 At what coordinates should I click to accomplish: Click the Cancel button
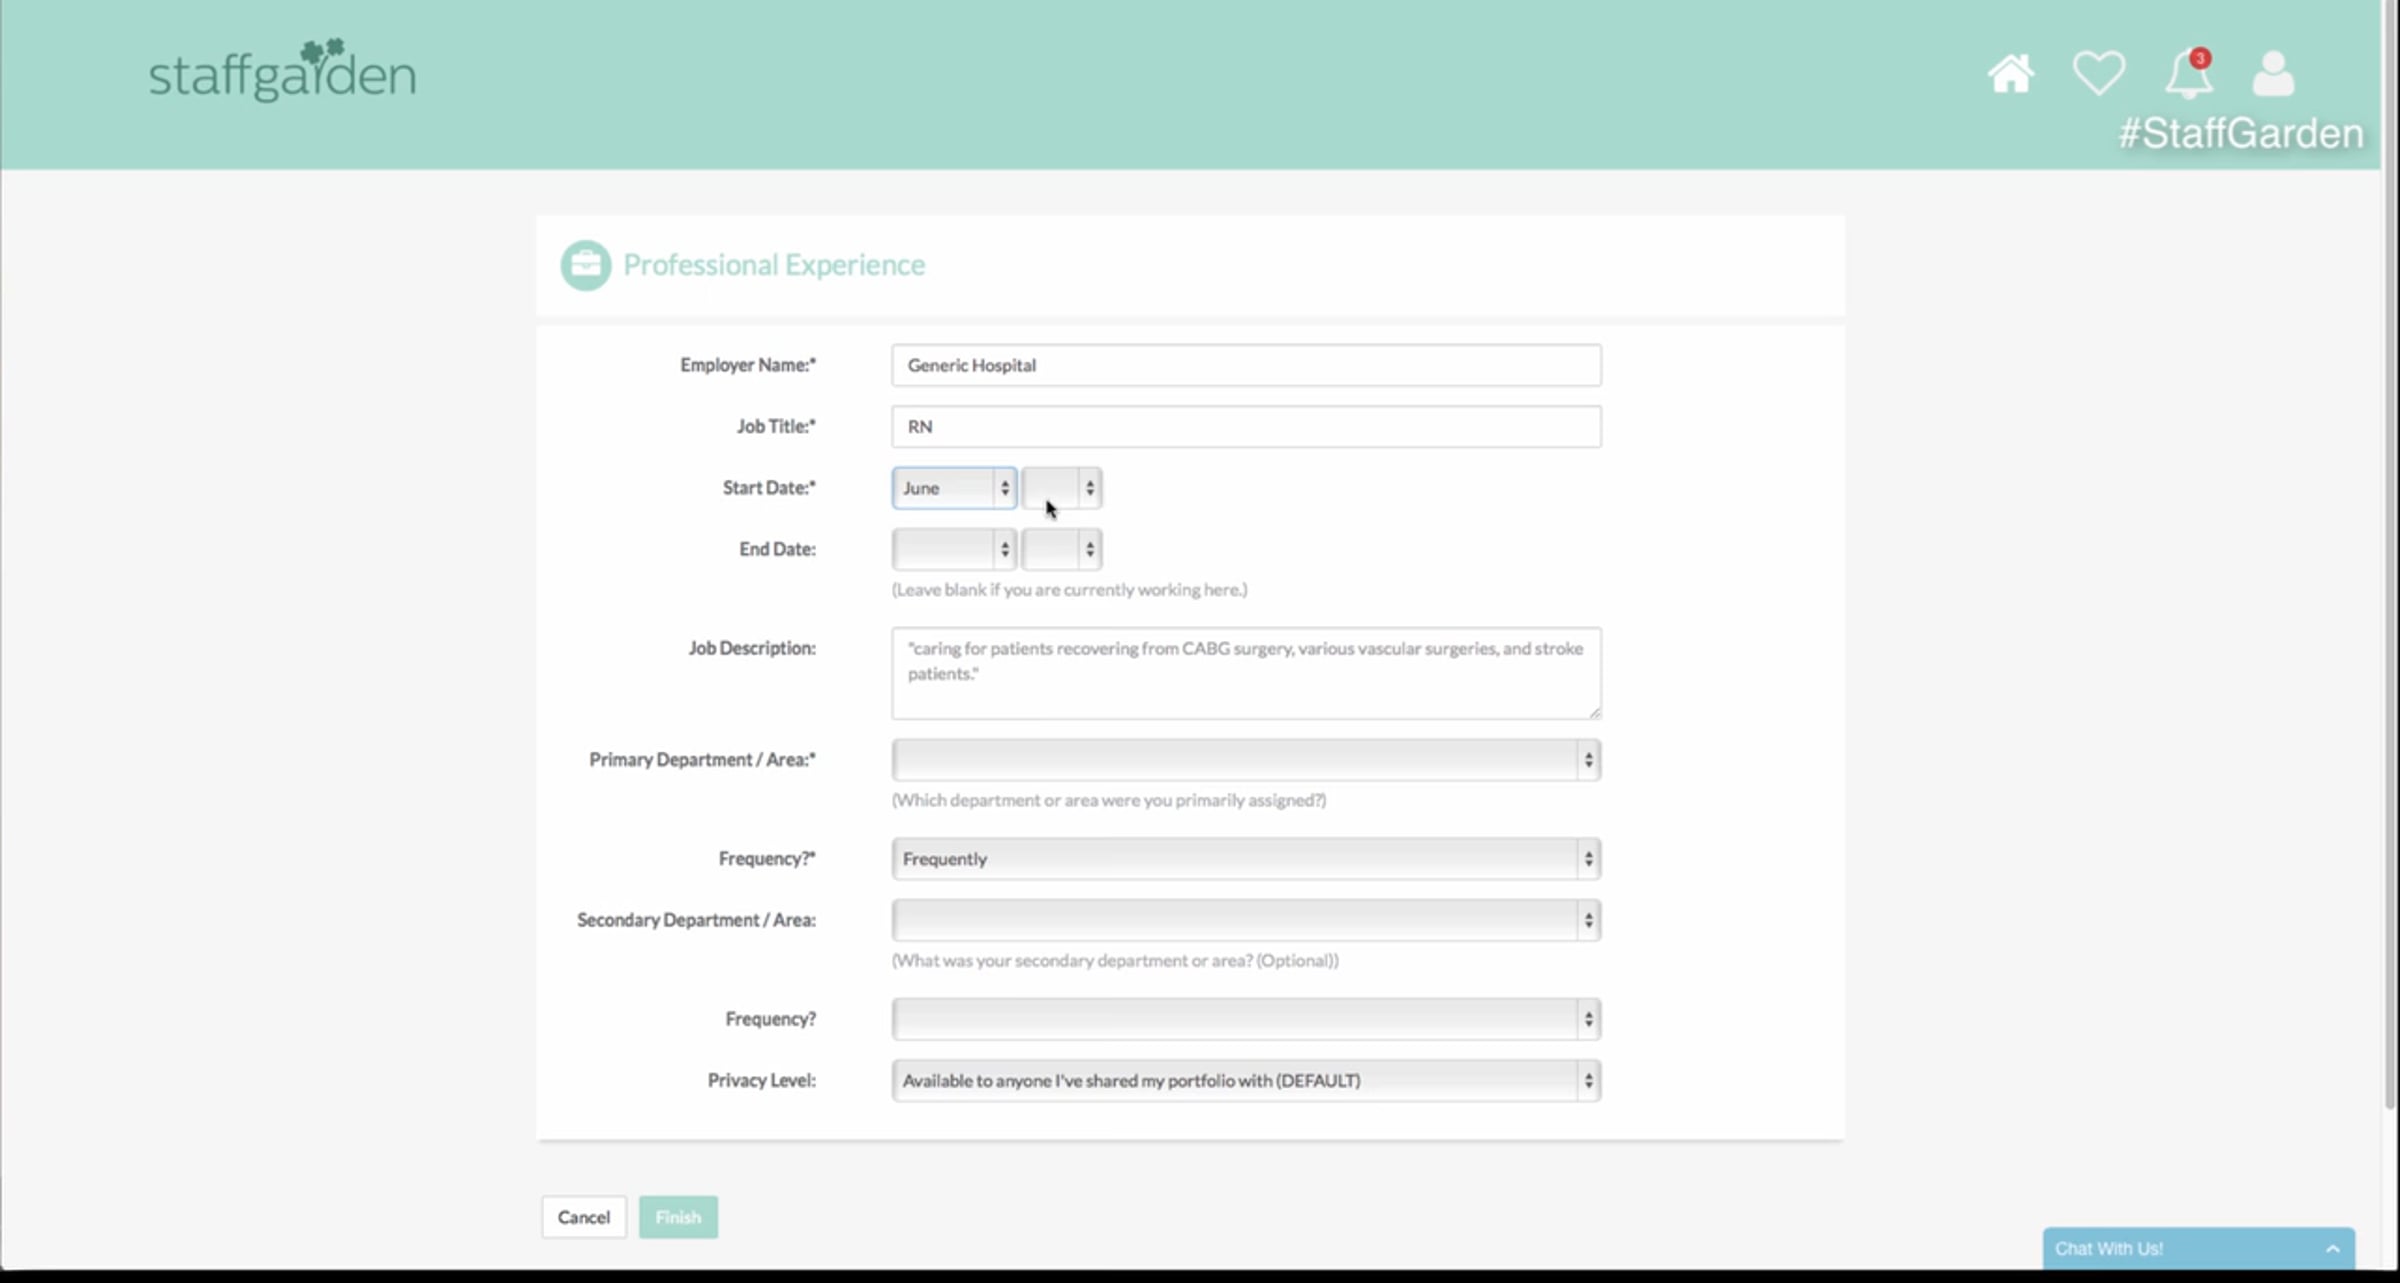click(584, 1217)
